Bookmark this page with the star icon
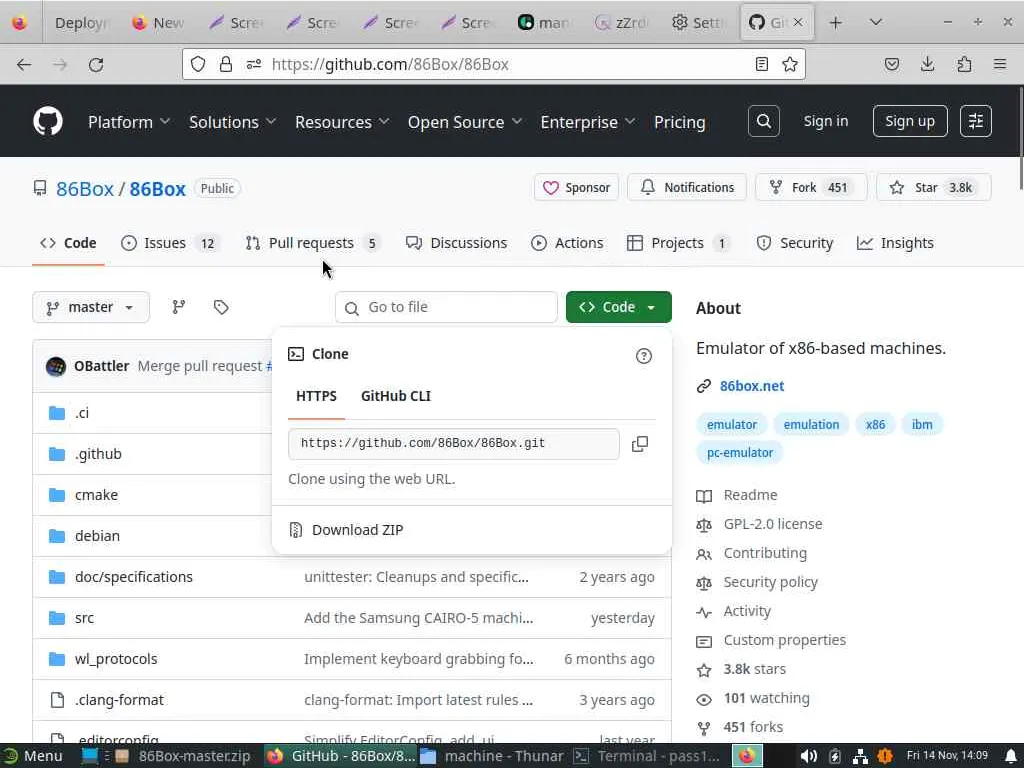The height and width of the screenshot is (768, 1024). [790, 64]
